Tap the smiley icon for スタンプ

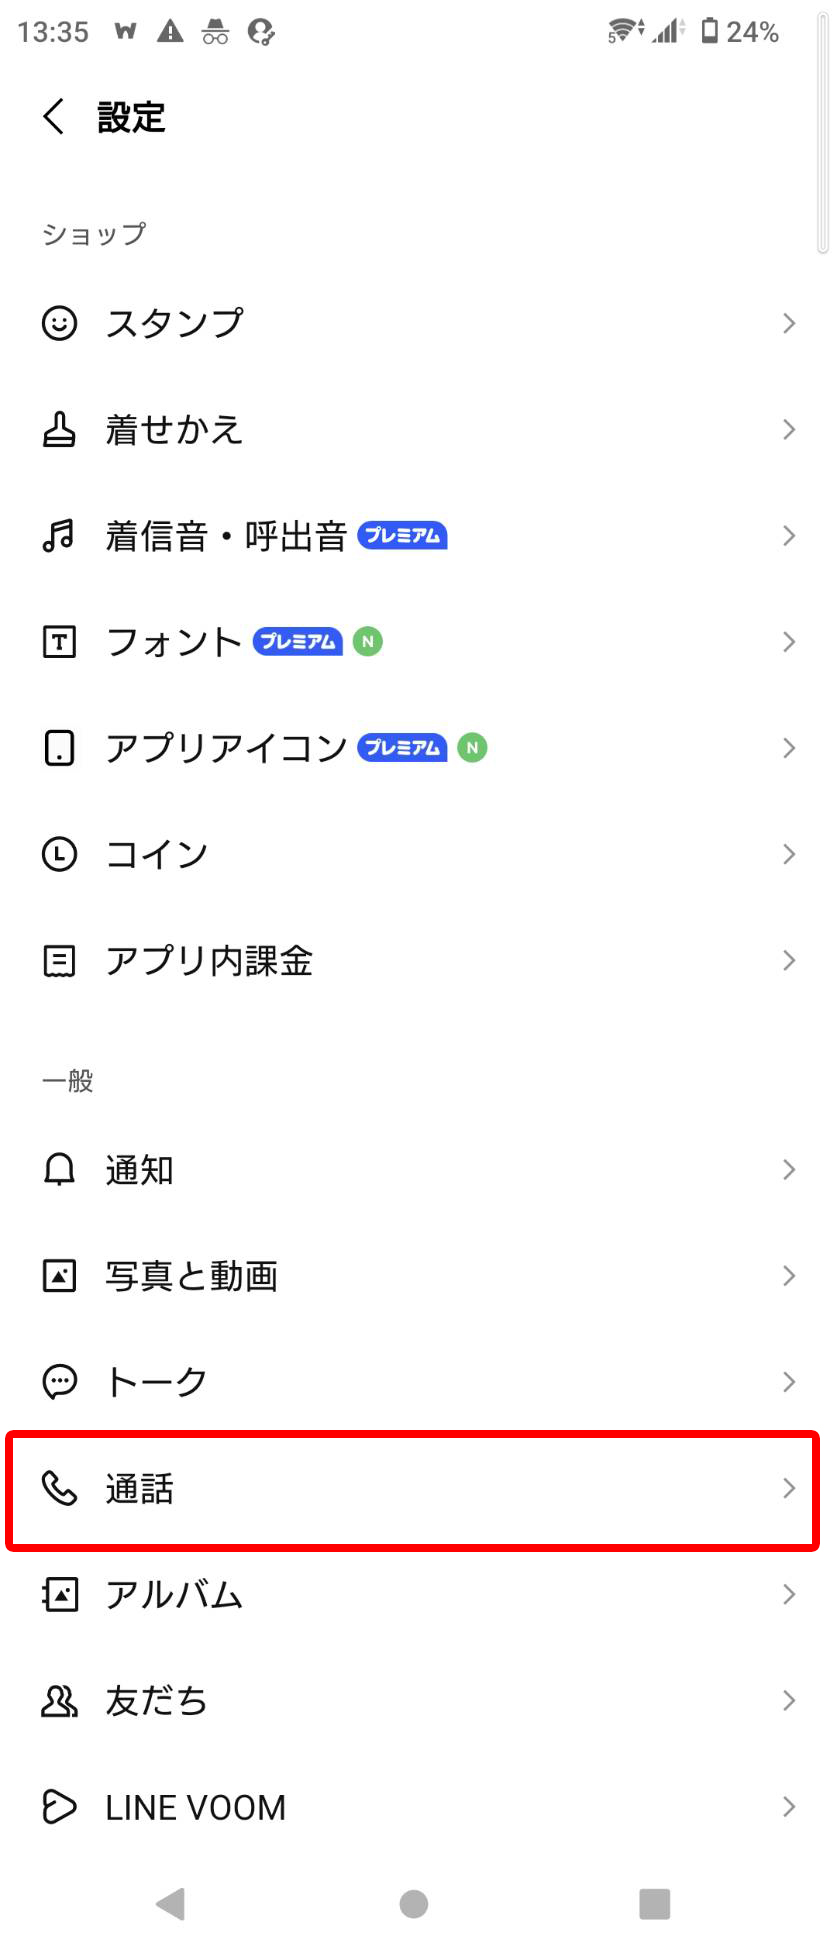59,323
